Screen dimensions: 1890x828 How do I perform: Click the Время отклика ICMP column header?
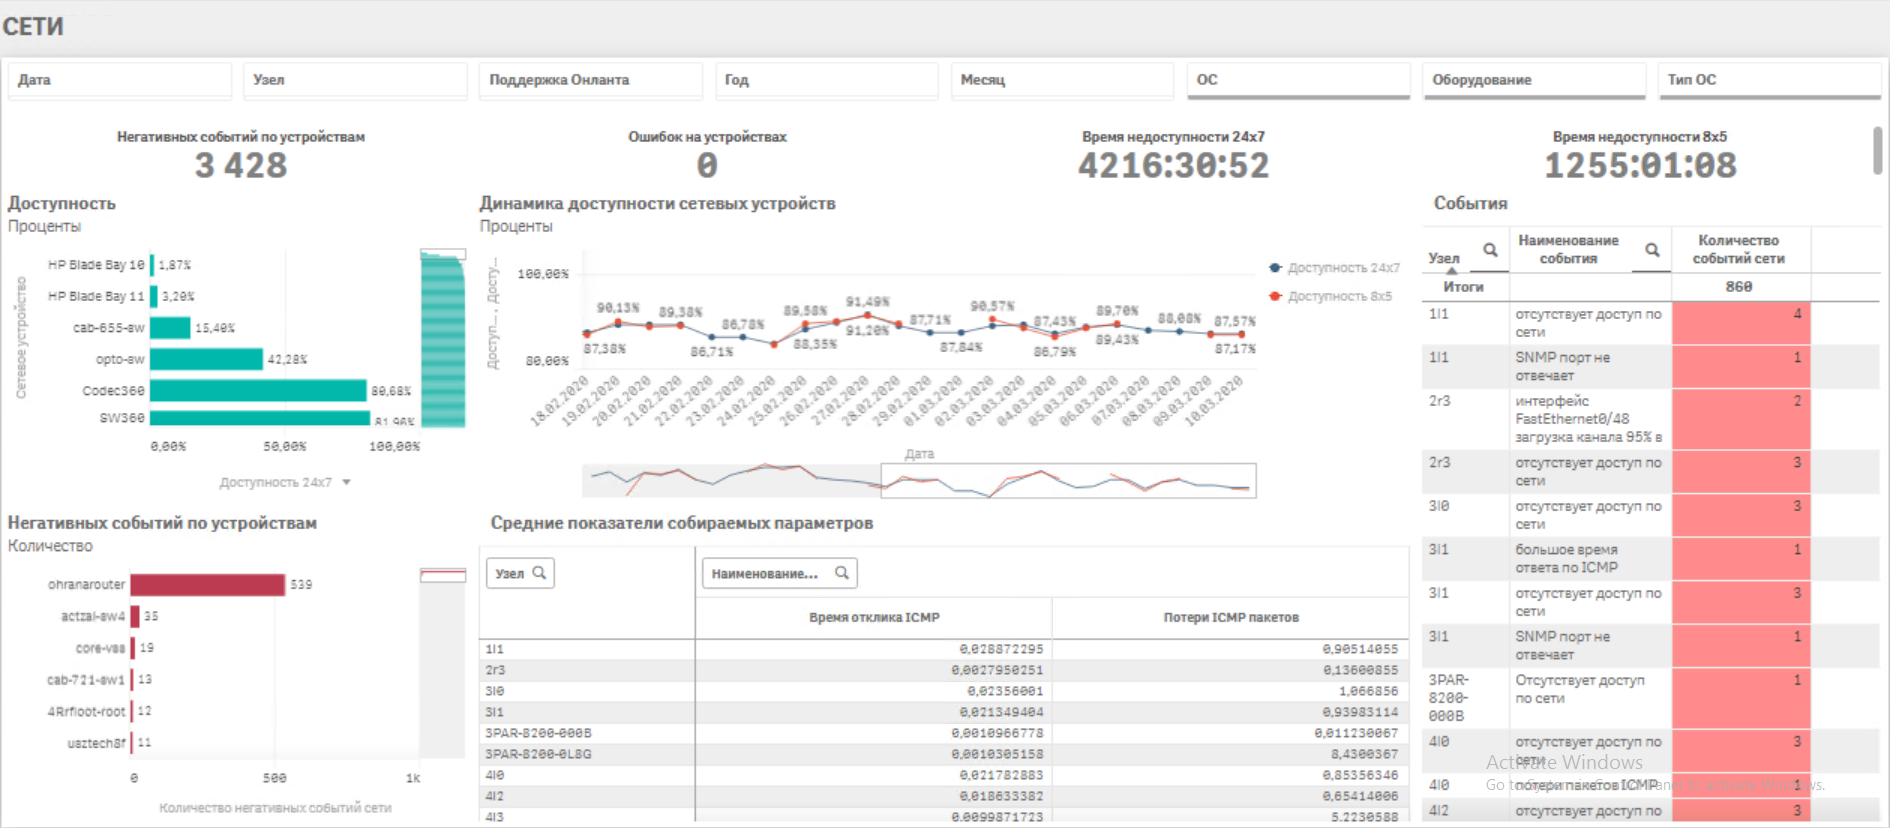(x=874, y=618)
